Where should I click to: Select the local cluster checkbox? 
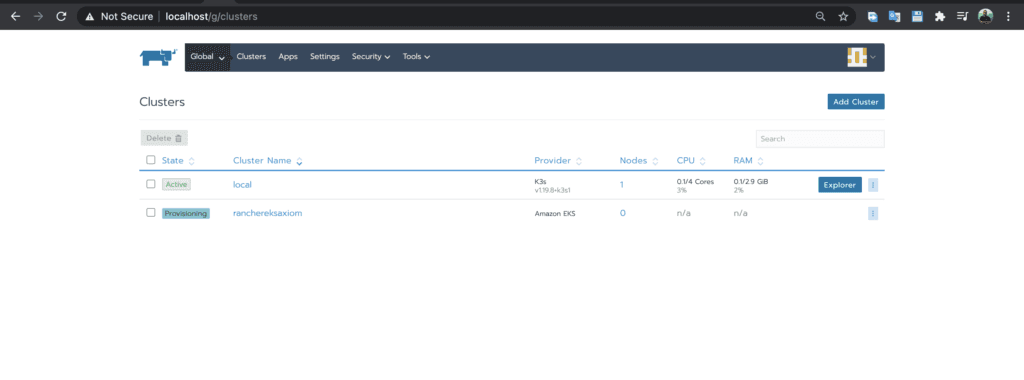tap(151, 184)
